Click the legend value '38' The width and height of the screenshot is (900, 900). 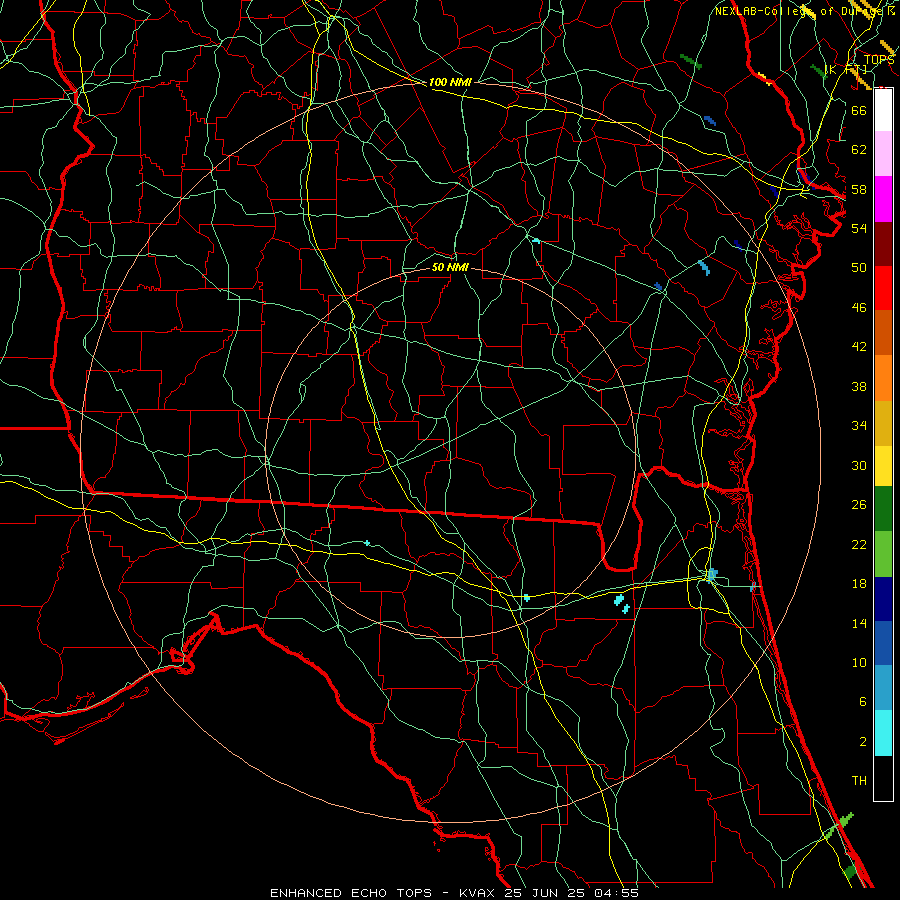tap(859, 386)
